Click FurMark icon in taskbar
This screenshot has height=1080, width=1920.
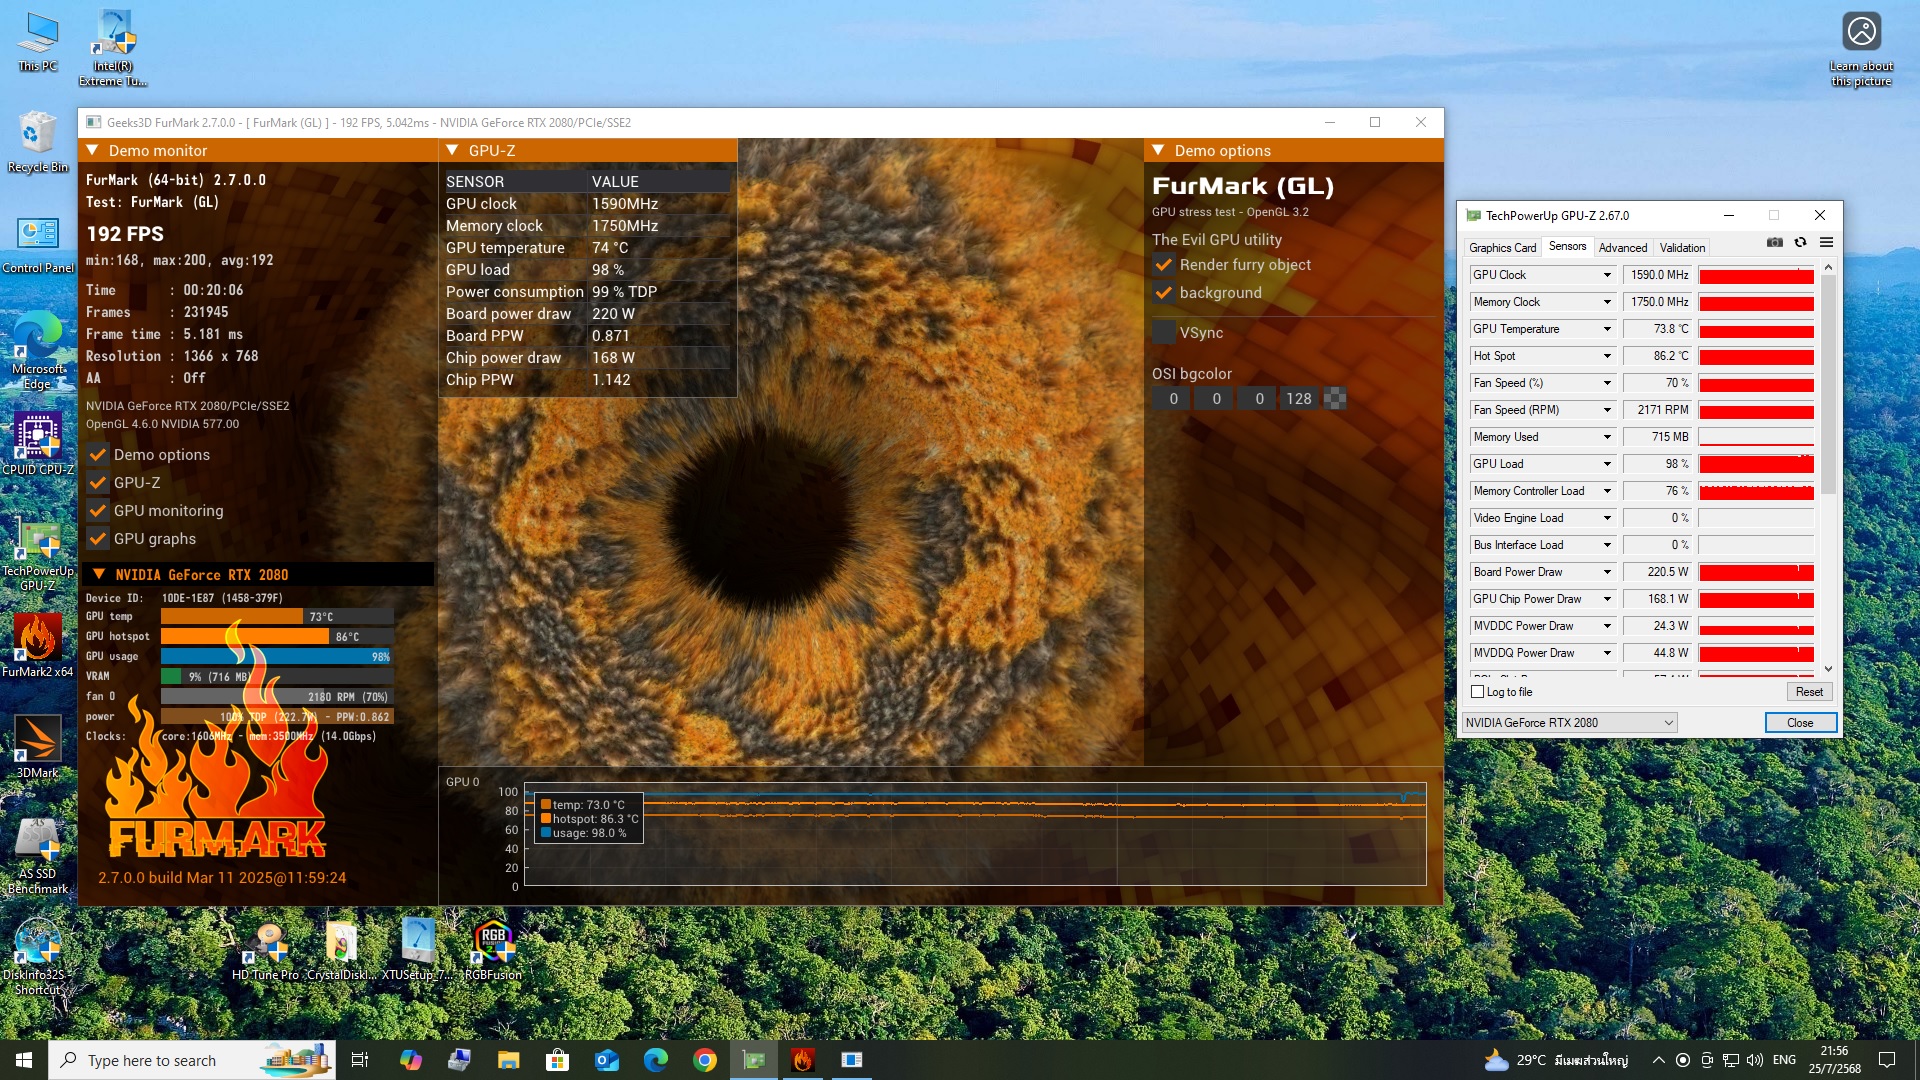coord(802,1060)
